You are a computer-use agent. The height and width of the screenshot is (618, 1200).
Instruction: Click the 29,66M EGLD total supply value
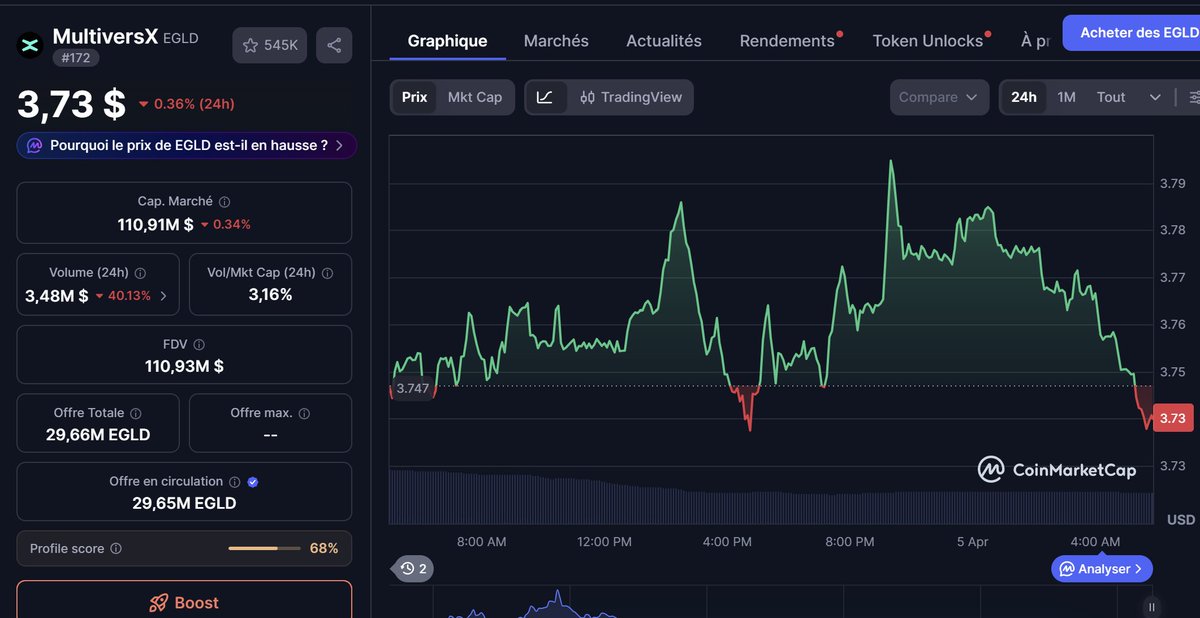(98, 435)
